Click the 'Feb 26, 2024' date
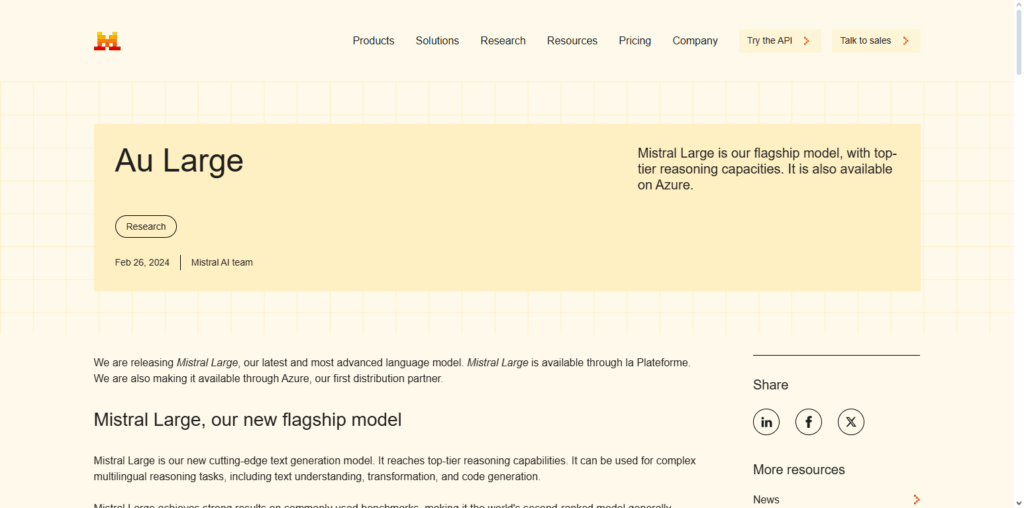1024x508 pixels. click(x=142, y=262)
